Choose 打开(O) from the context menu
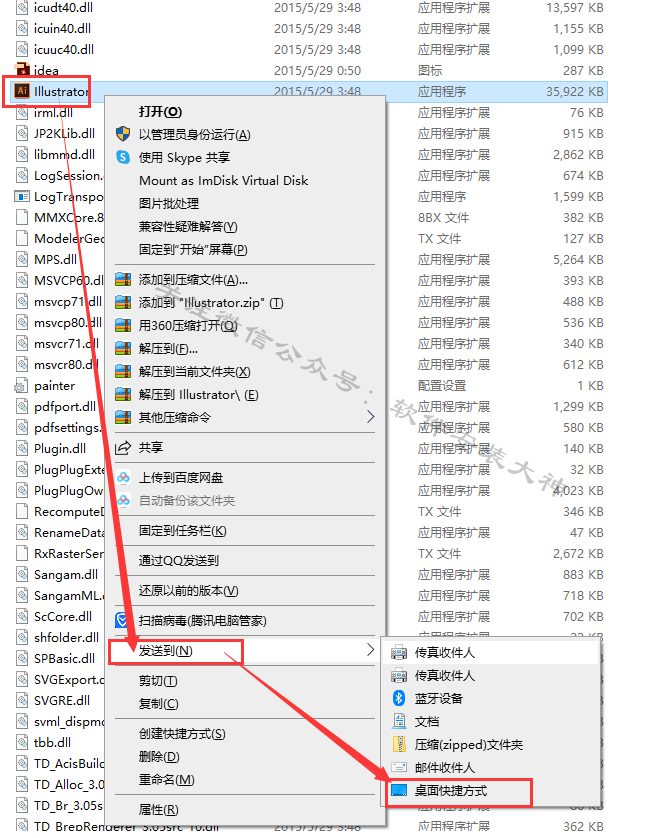The height and width of the screenshot is (838, 645). tap(160, 111)
